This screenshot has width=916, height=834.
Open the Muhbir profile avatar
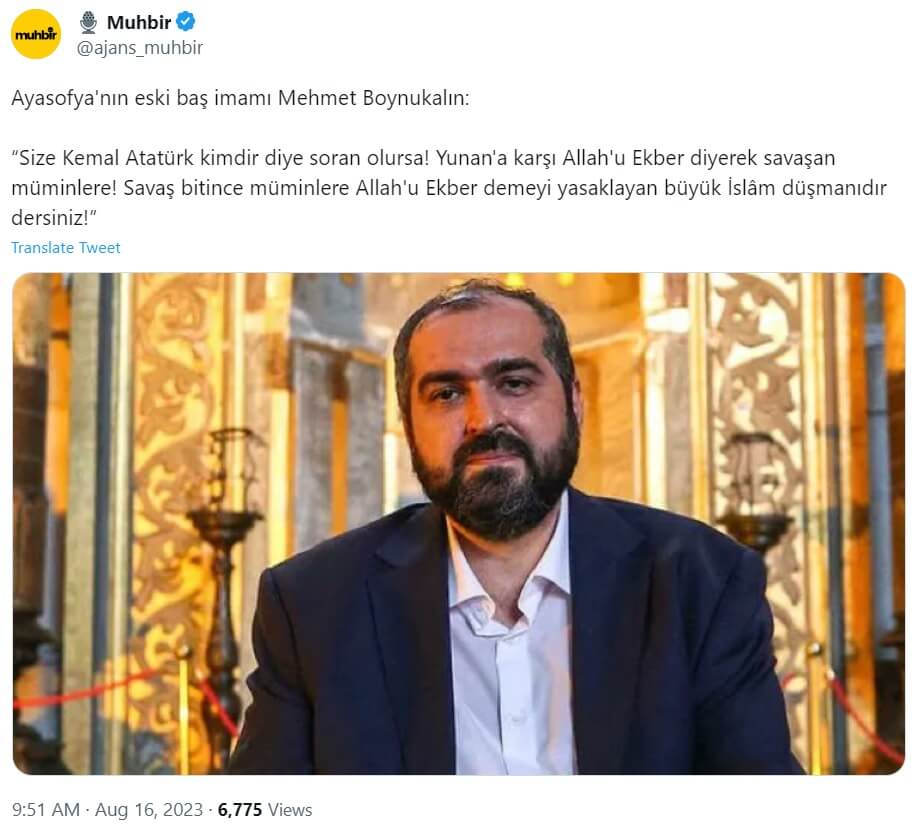pyautogui.click(x=36, y=34)
